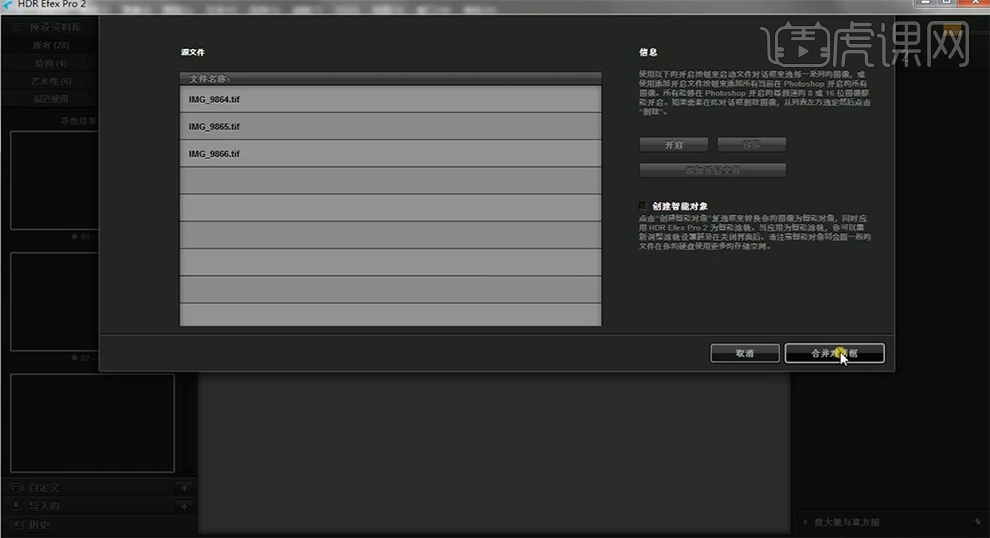The height and width of the screenshot is (538, 990).
Task: Select the IMG_9866.tif file row
Action: [390, 153]
